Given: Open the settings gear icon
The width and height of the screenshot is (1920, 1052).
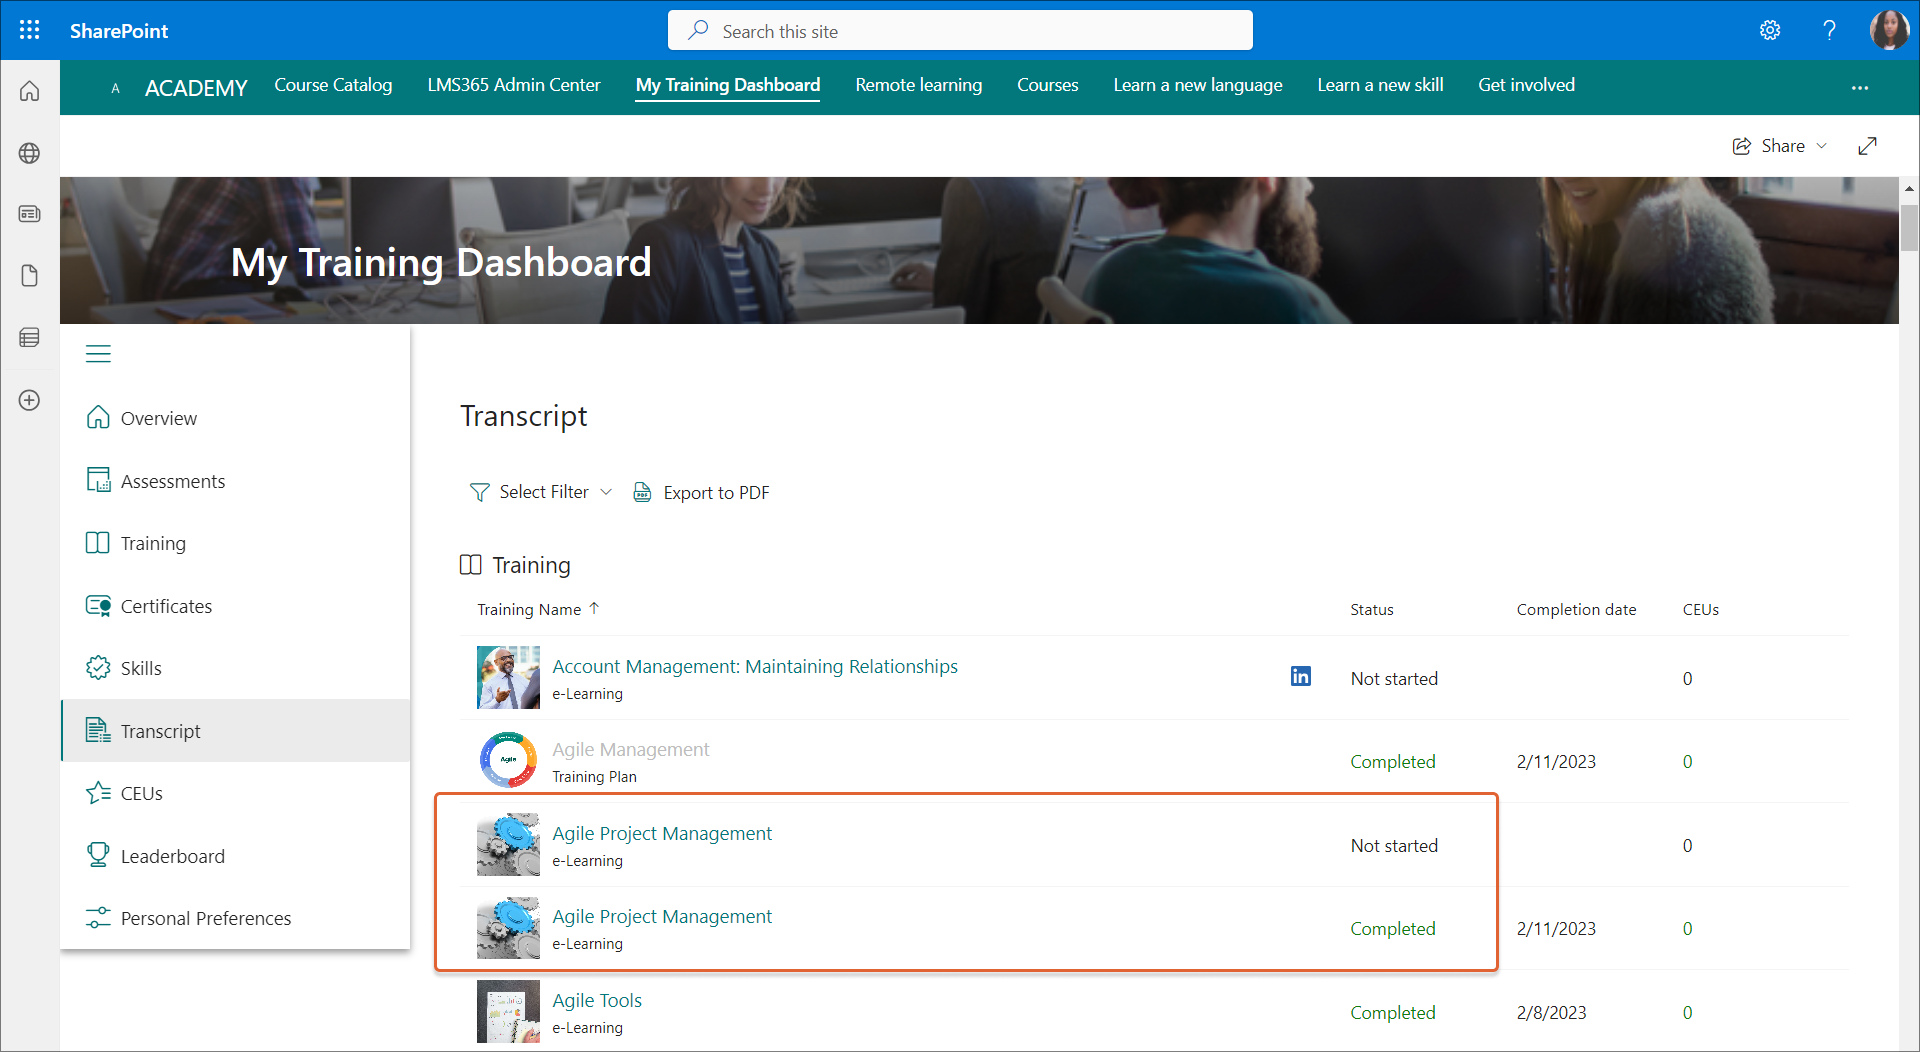Looking at the screenshot, I should (1770, 30).
